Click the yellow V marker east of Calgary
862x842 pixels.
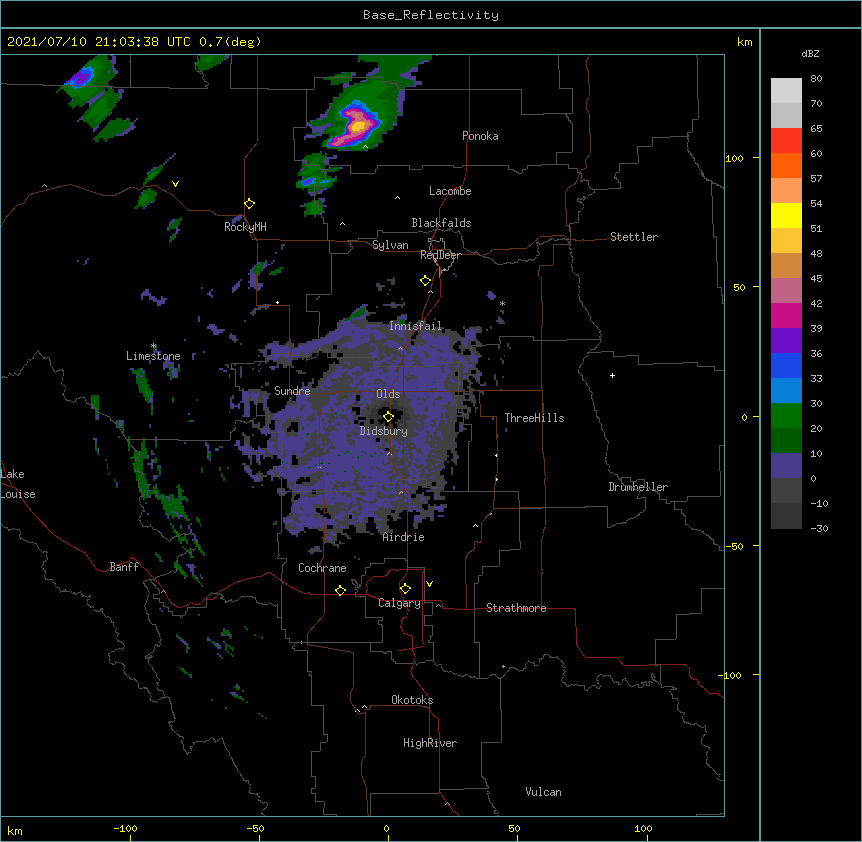click(429, 584)
